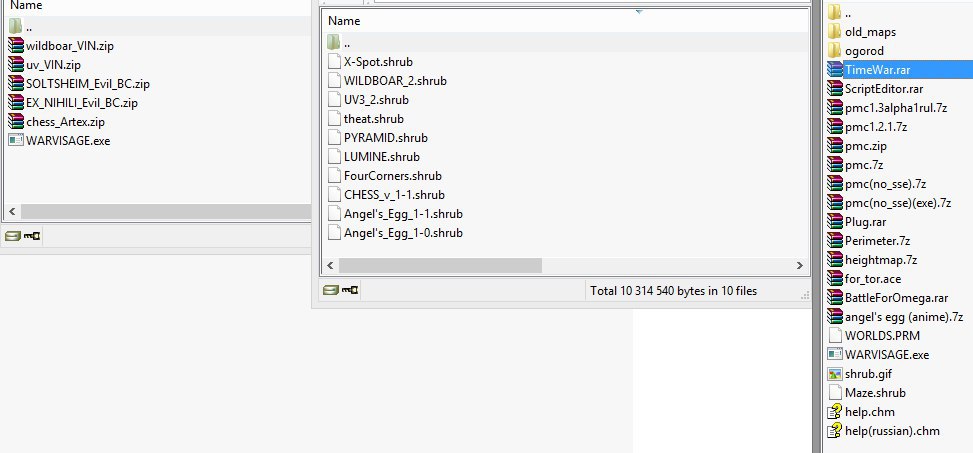Click the total bytes status text

(673, 290)
